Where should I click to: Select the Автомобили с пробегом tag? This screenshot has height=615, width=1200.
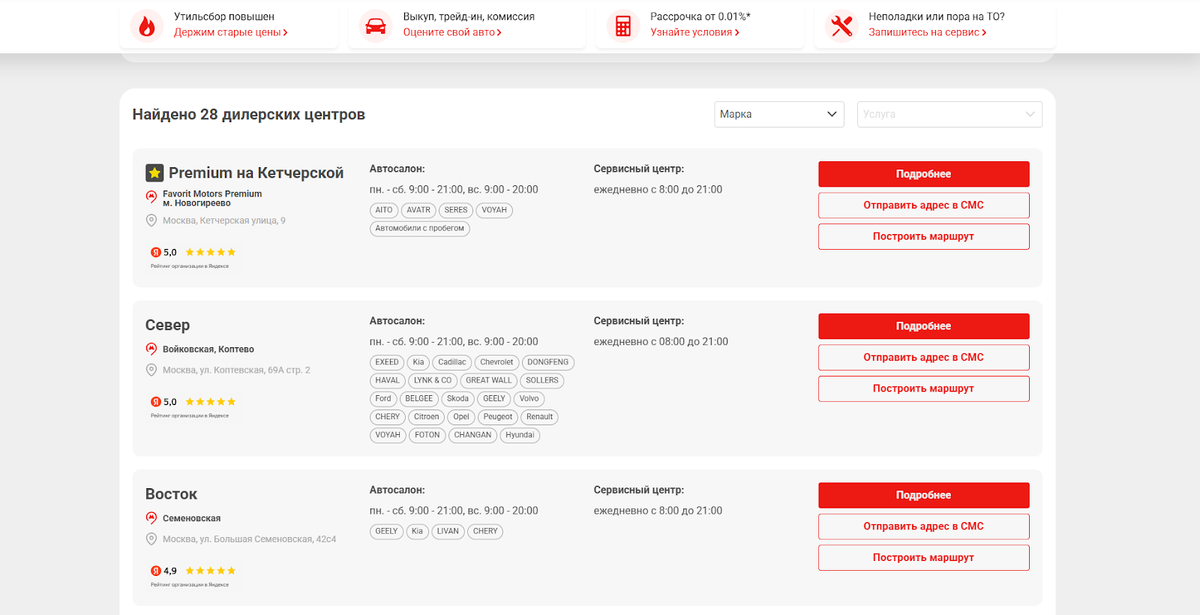419,229
